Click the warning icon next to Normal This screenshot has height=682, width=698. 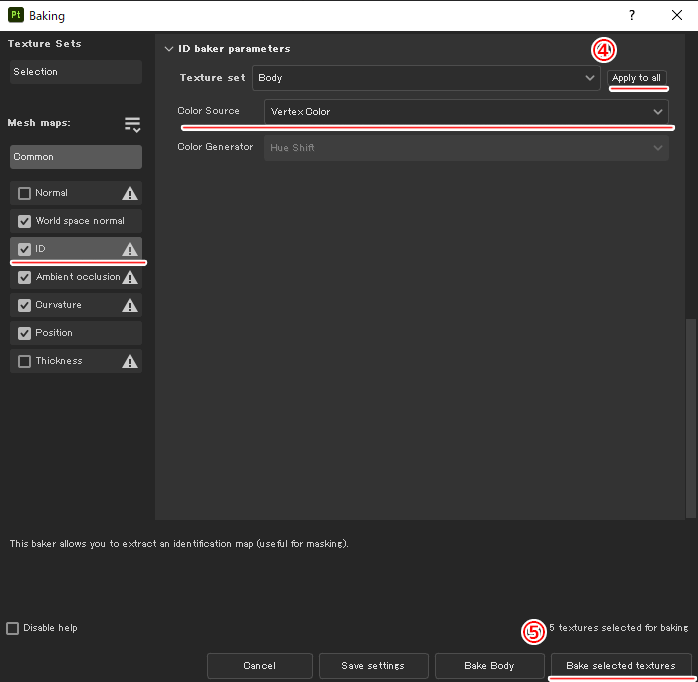129,194
